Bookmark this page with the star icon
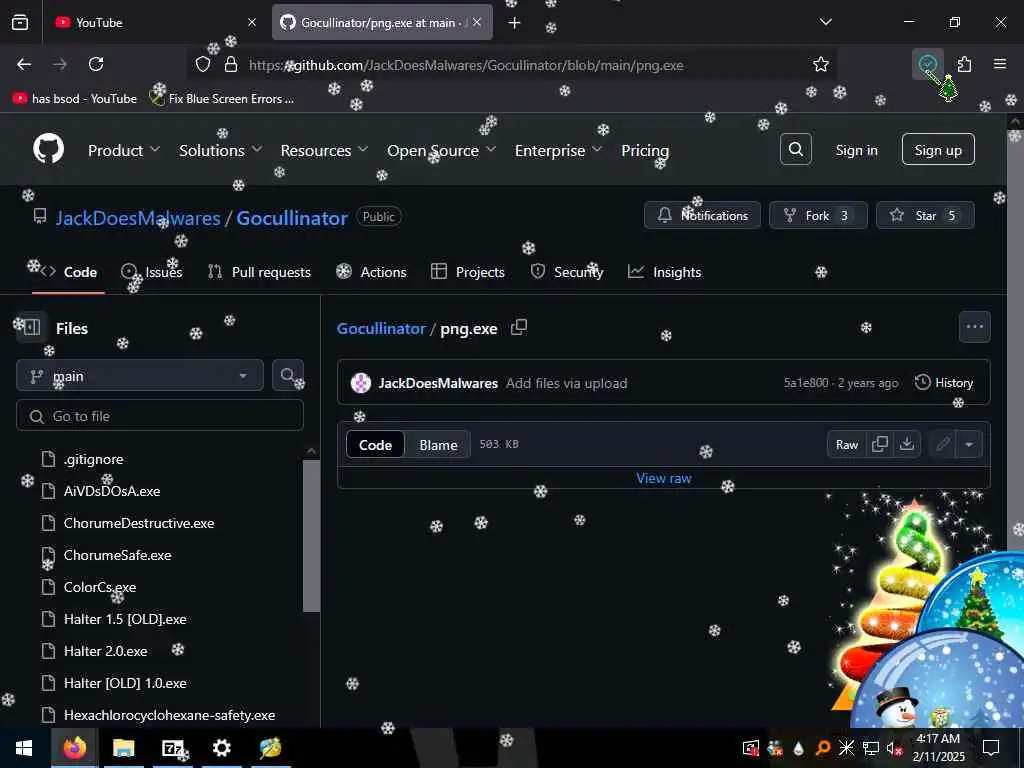The image size is (1024, 768). tap(820, 64)
